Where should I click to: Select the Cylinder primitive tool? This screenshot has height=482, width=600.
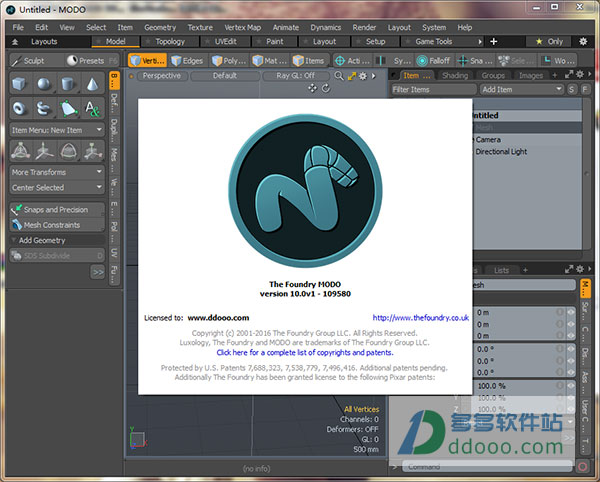67,84
